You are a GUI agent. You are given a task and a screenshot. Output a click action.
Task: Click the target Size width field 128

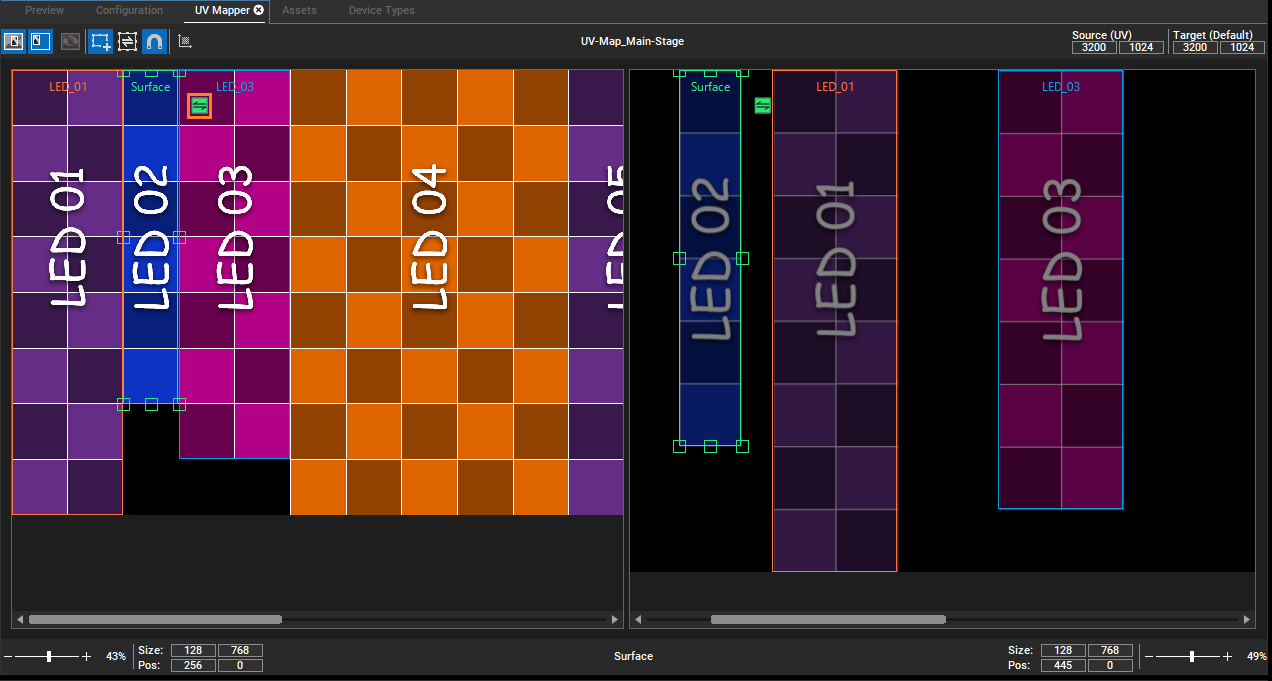pos(1063,650)
